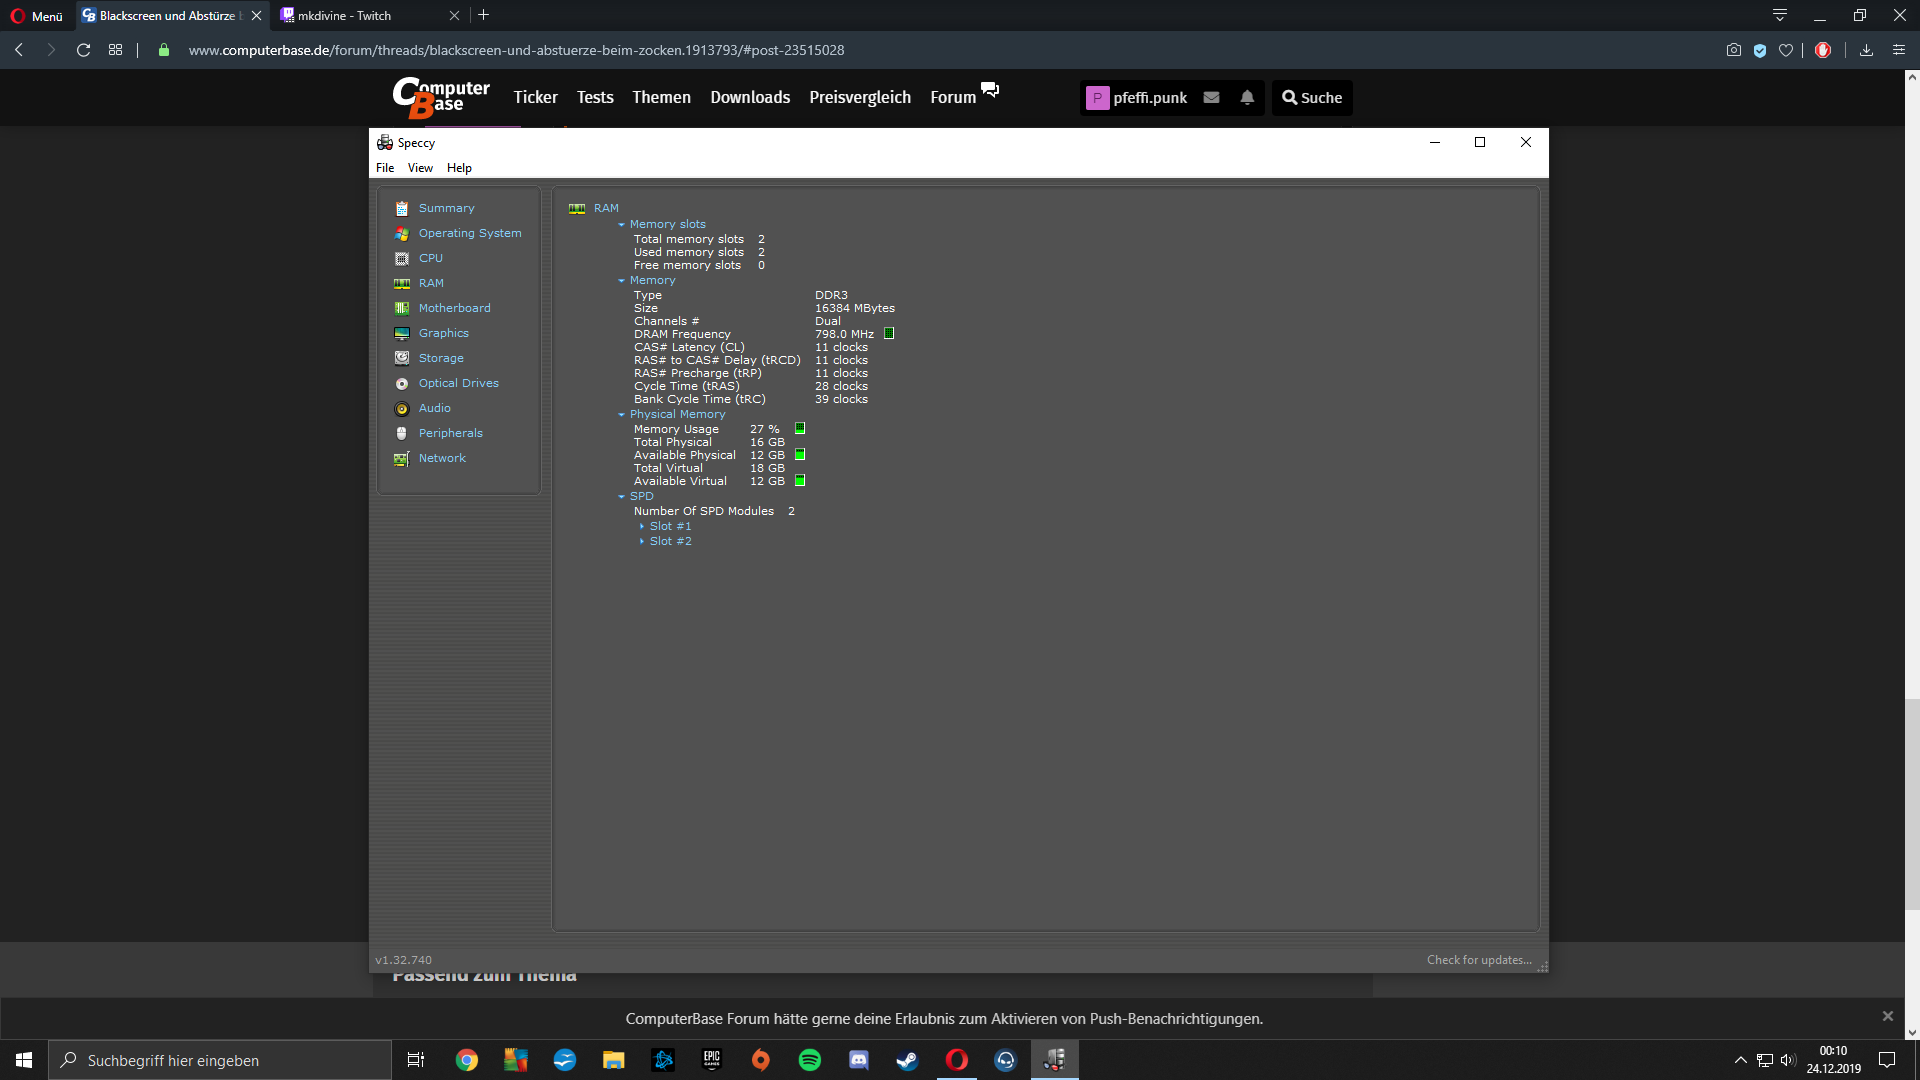
Task: Toggle the Available Virtual green indicator
Action: [x=800, y=481]
